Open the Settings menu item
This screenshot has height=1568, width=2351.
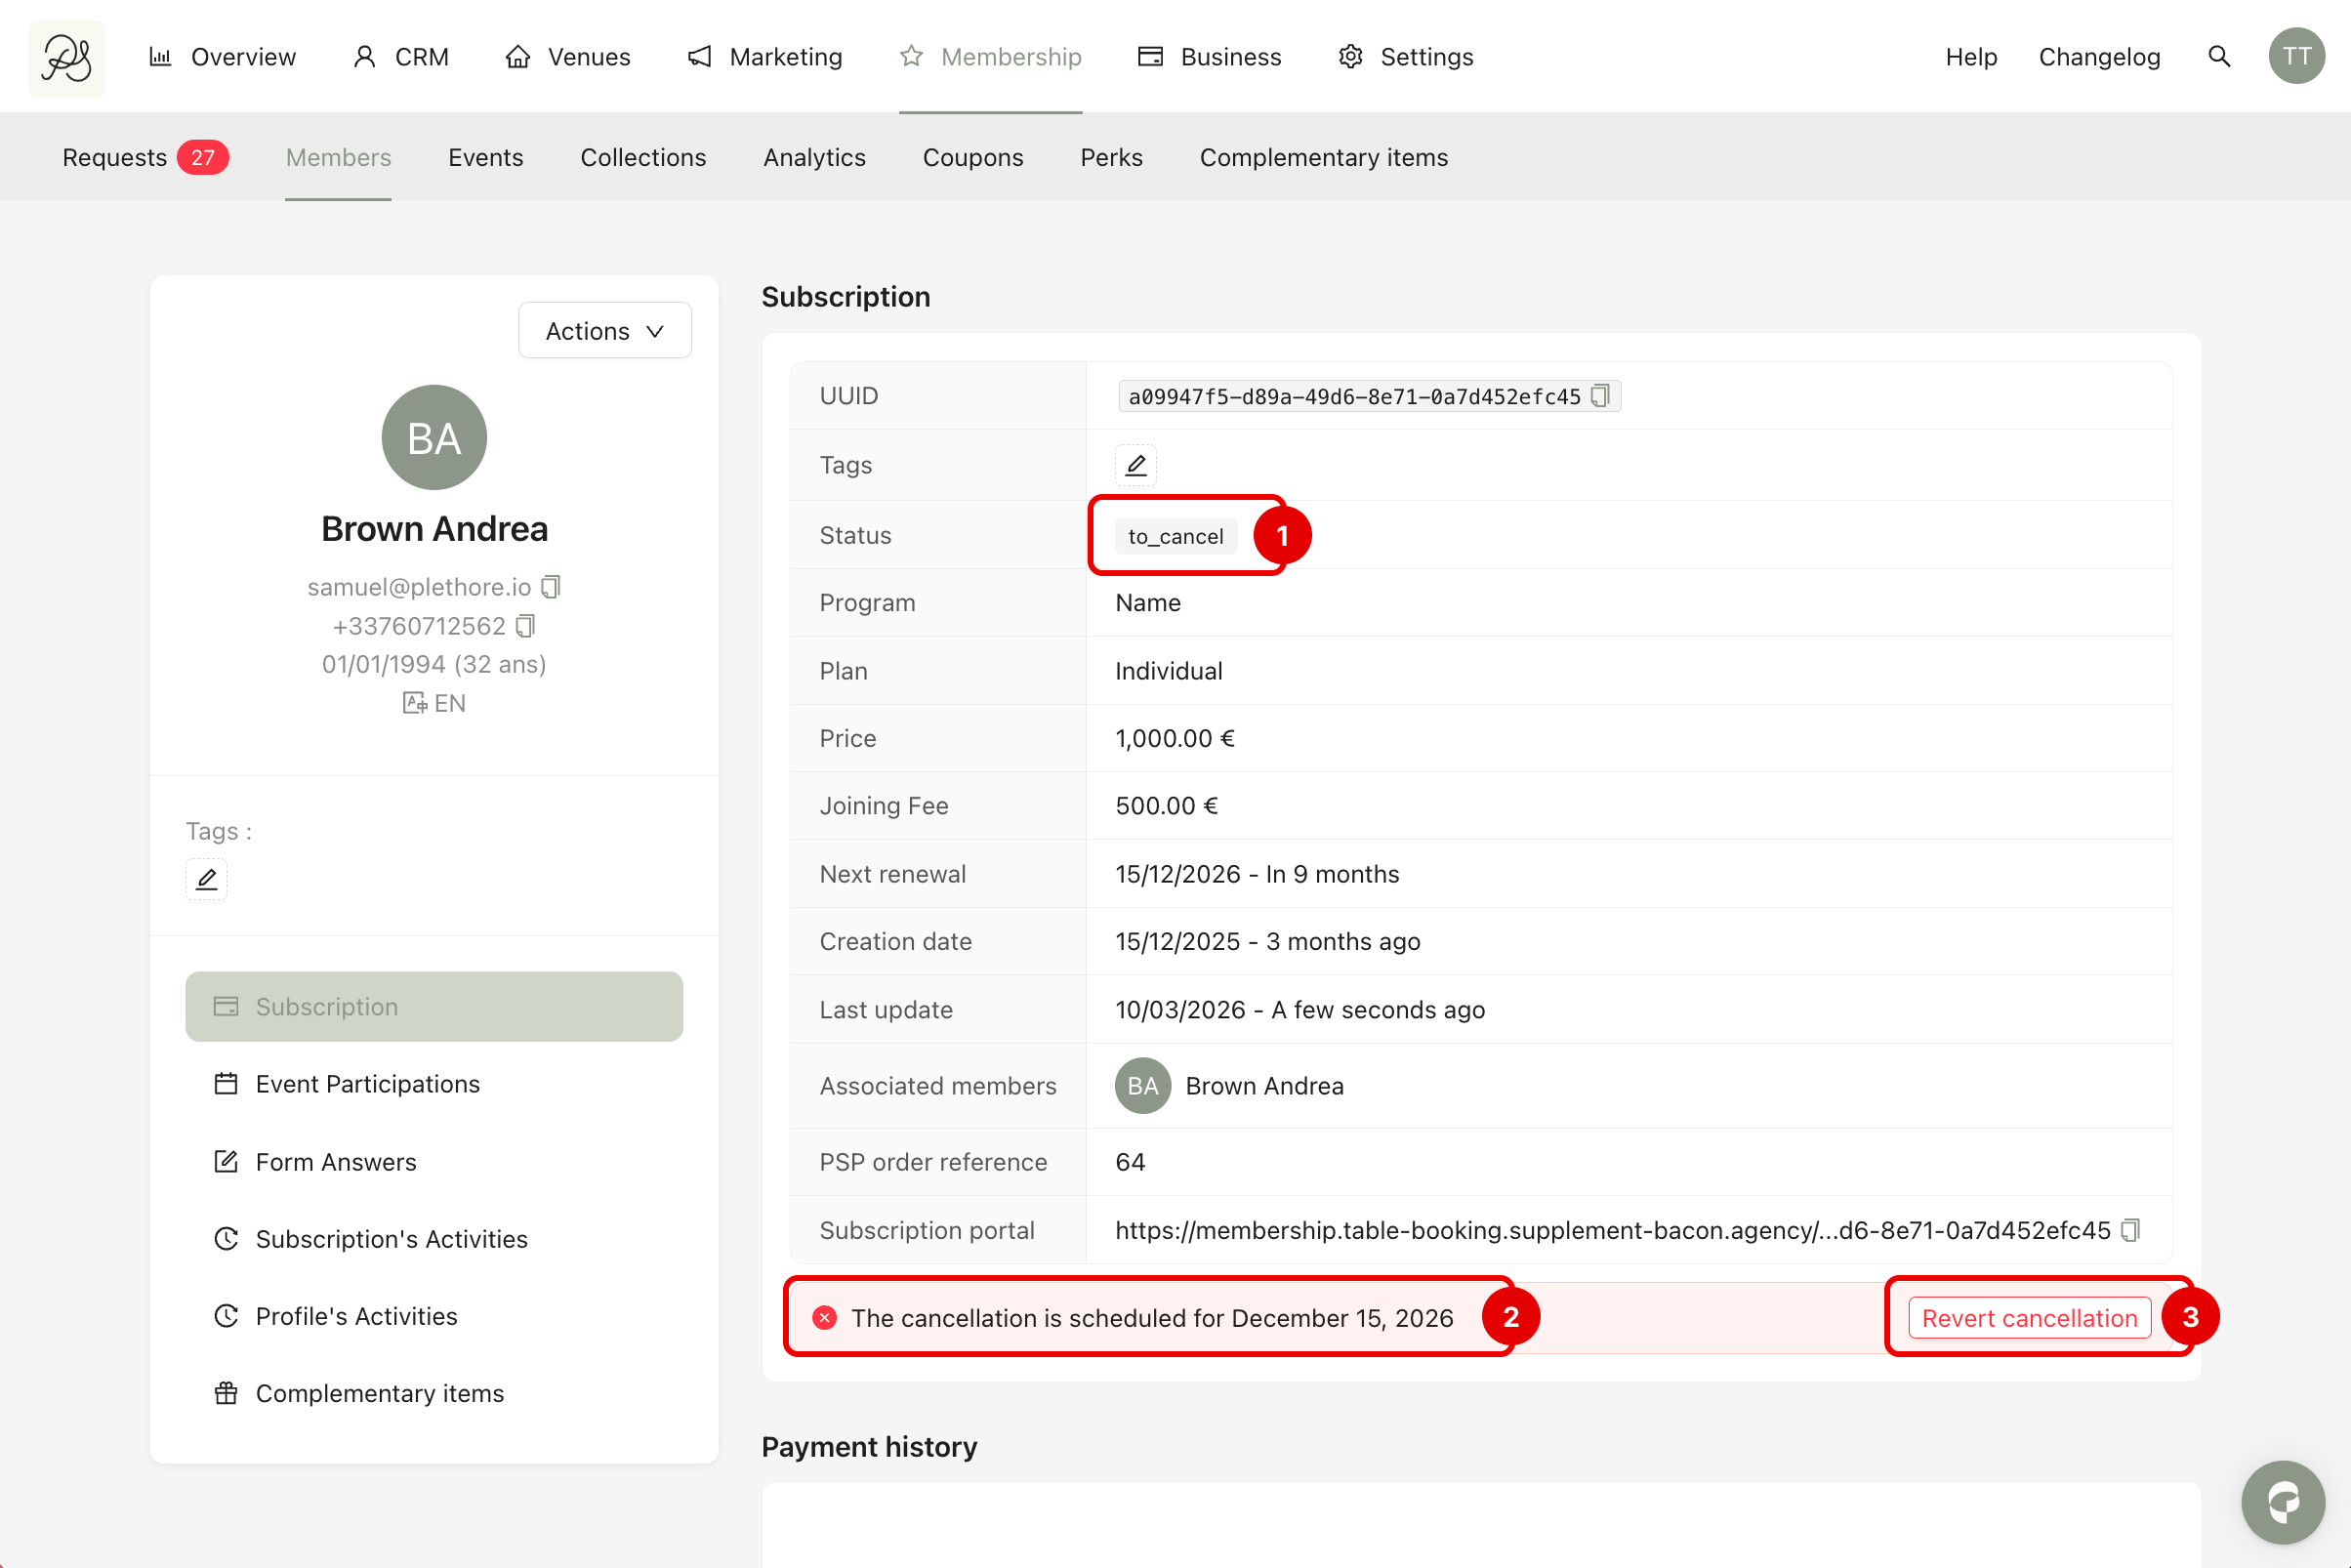(1406, 57)
